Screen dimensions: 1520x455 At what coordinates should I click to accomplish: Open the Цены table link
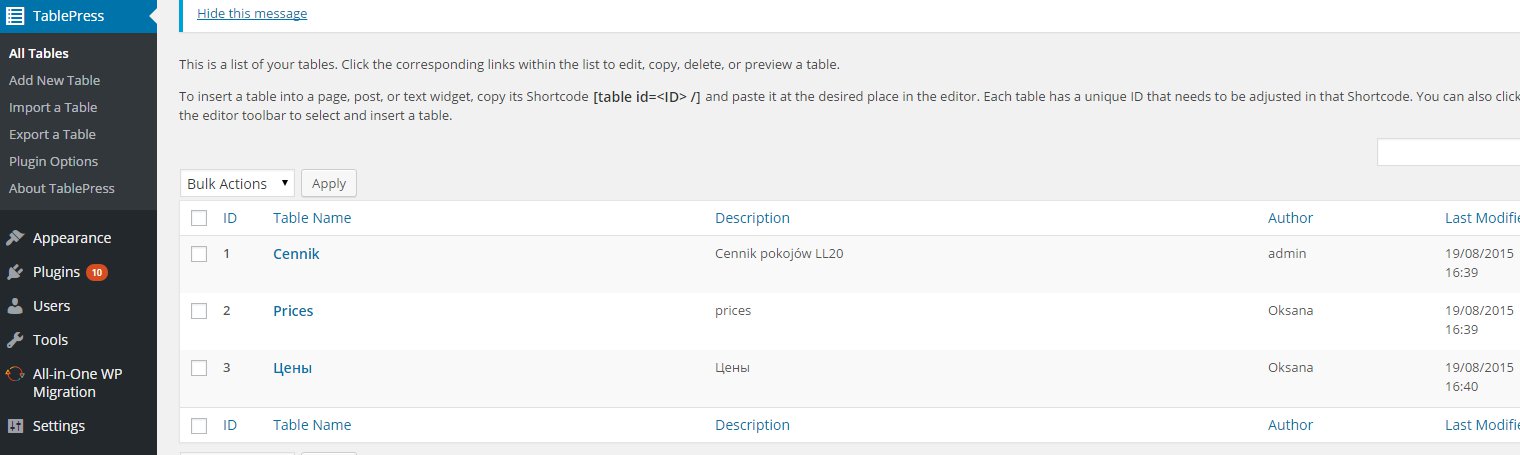[292, 368]
